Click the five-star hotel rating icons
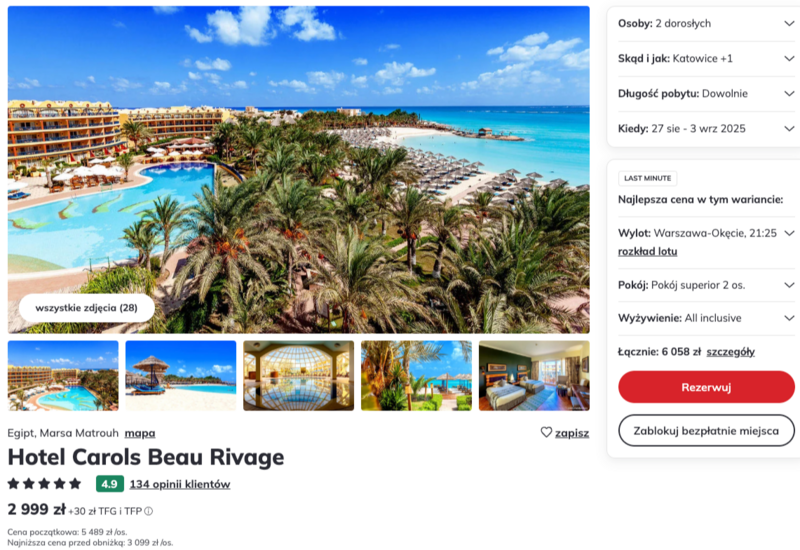 point(44,484)
